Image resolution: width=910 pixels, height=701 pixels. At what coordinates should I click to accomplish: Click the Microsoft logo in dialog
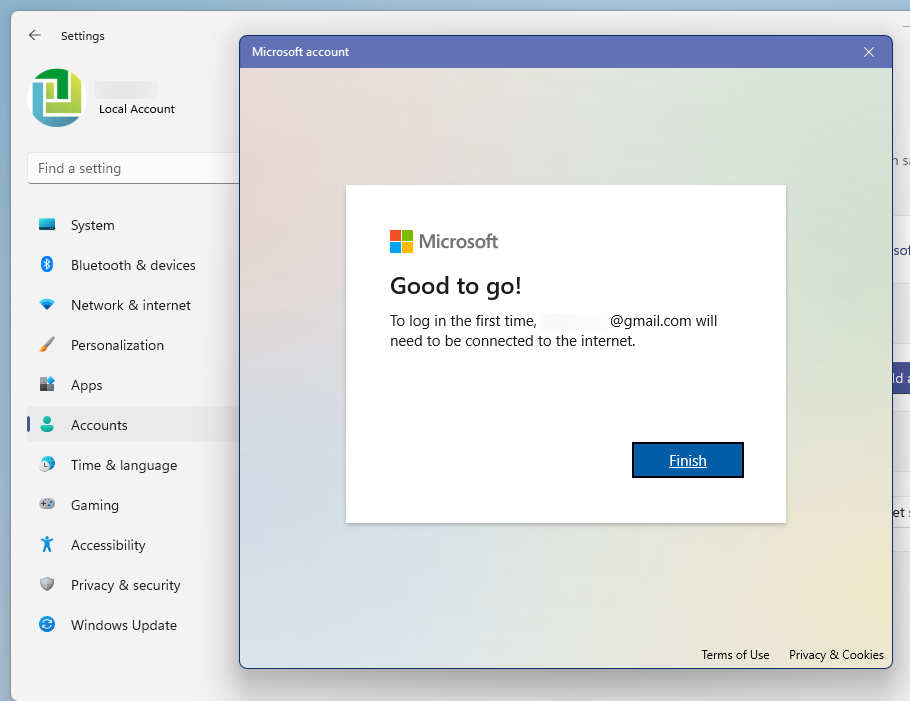[443, 241]
